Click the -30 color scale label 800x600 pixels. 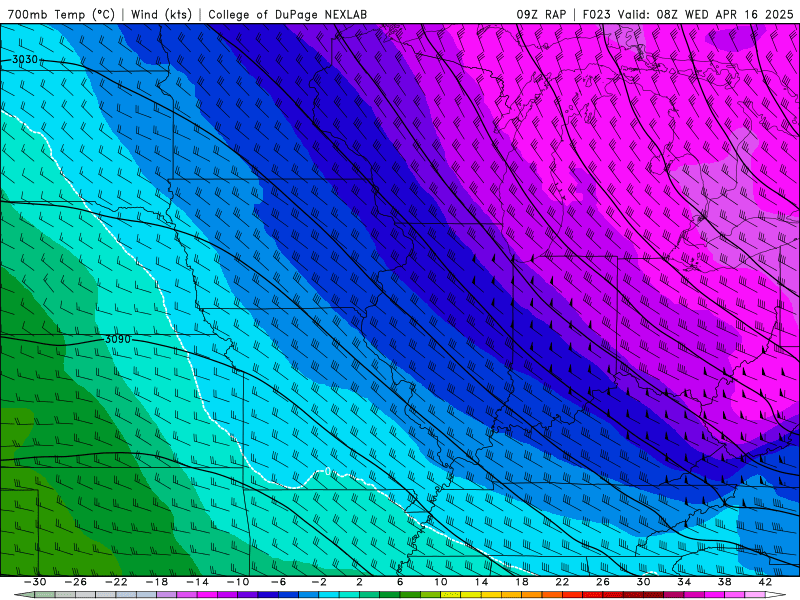click(35, 582)
